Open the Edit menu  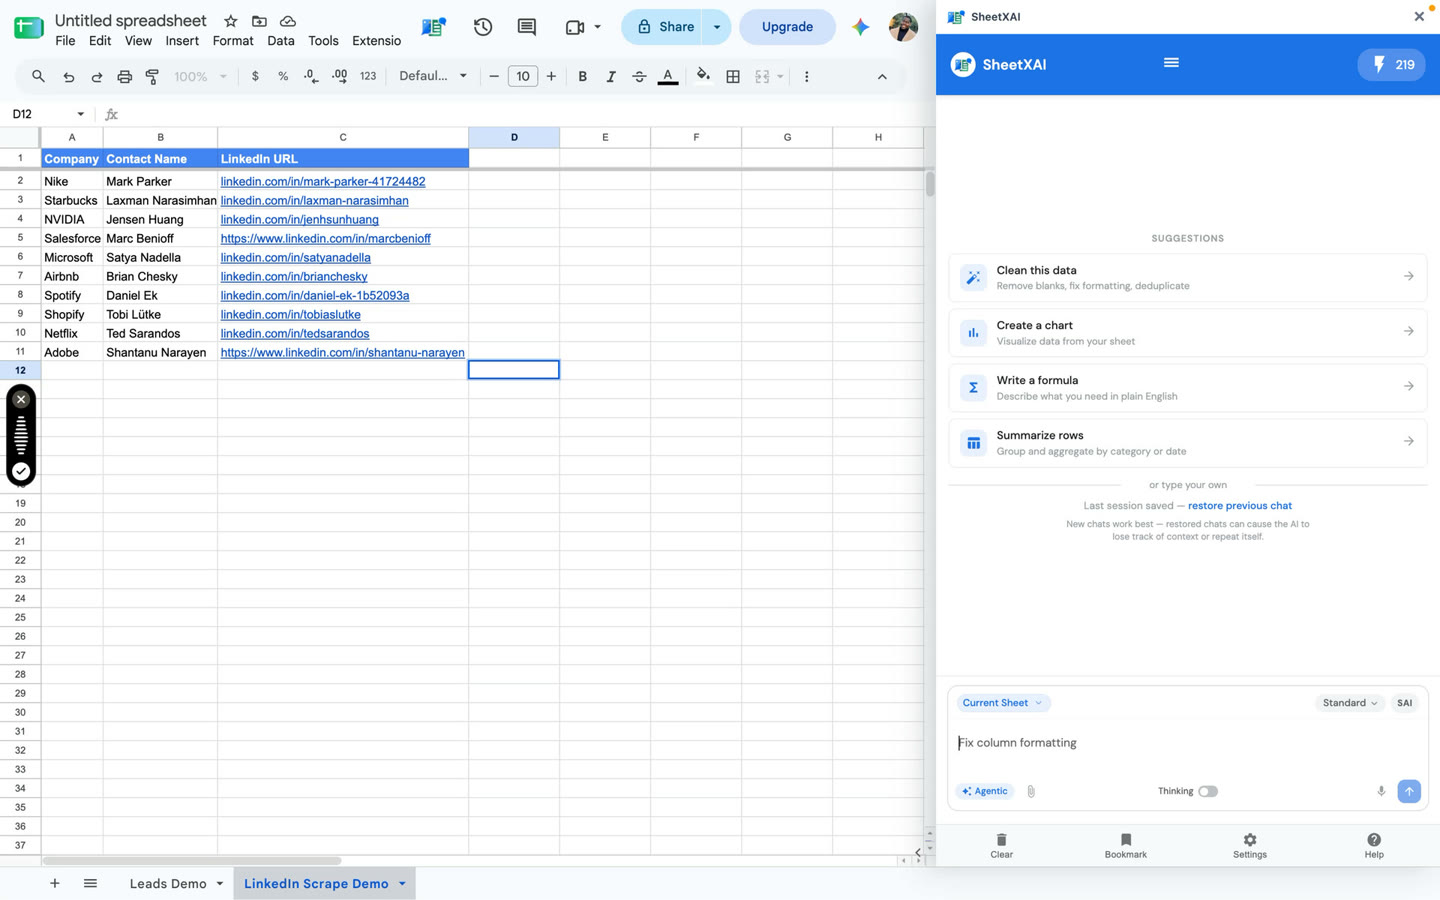click(100, 41)
